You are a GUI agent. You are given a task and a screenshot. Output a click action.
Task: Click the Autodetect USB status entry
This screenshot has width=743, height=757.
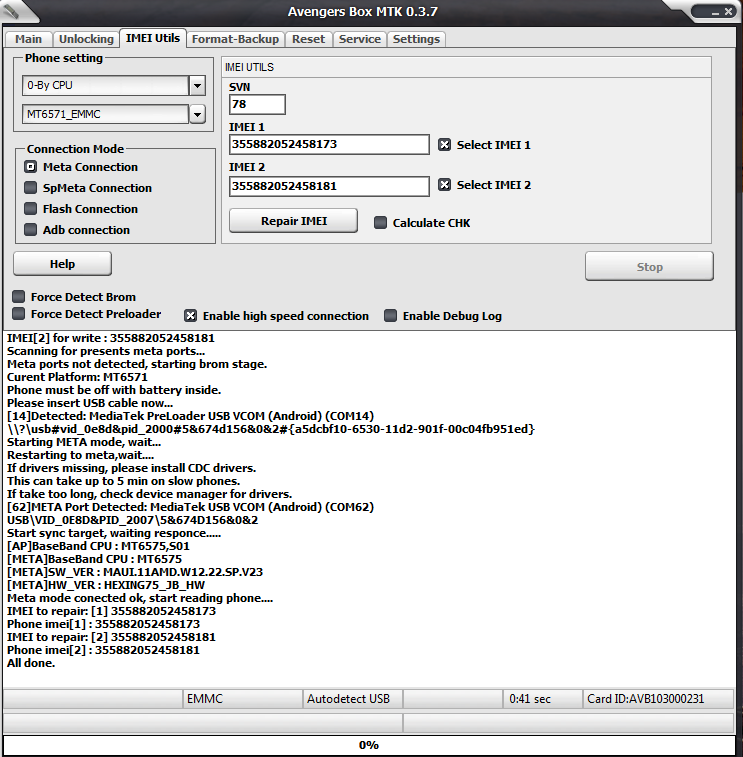coord(352,699)
